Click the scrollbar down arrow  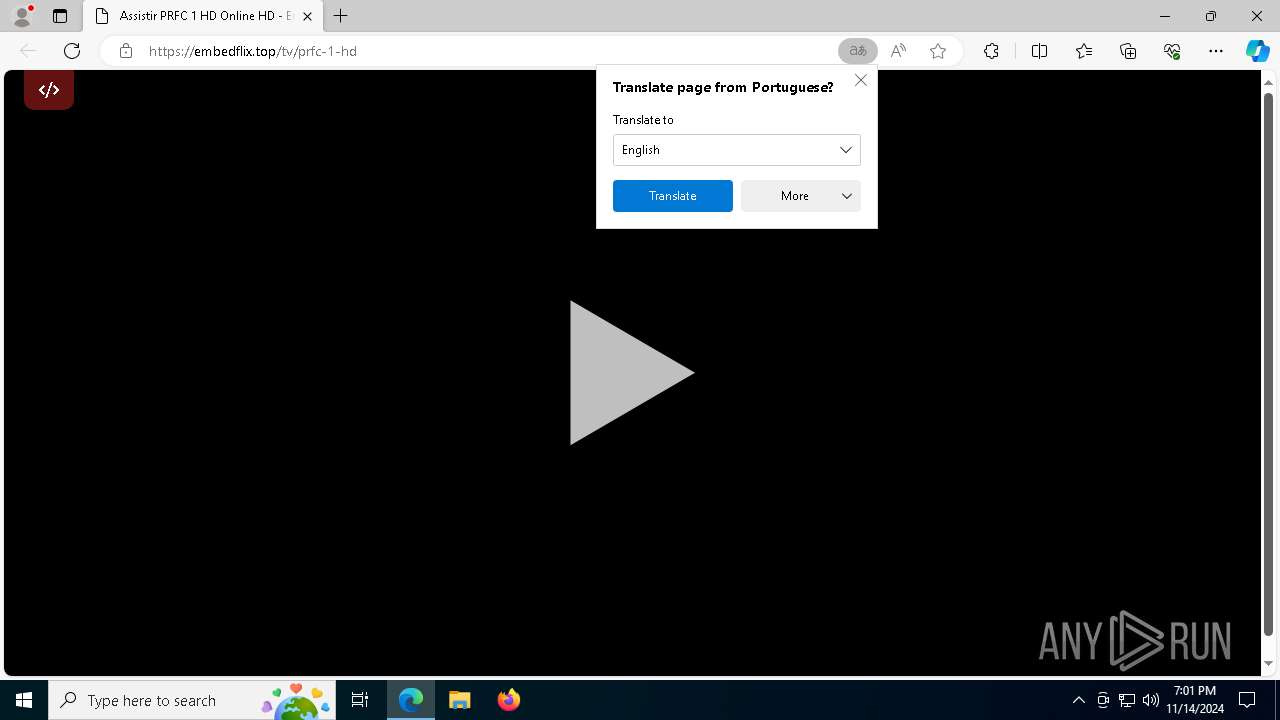pos(1268,663)
